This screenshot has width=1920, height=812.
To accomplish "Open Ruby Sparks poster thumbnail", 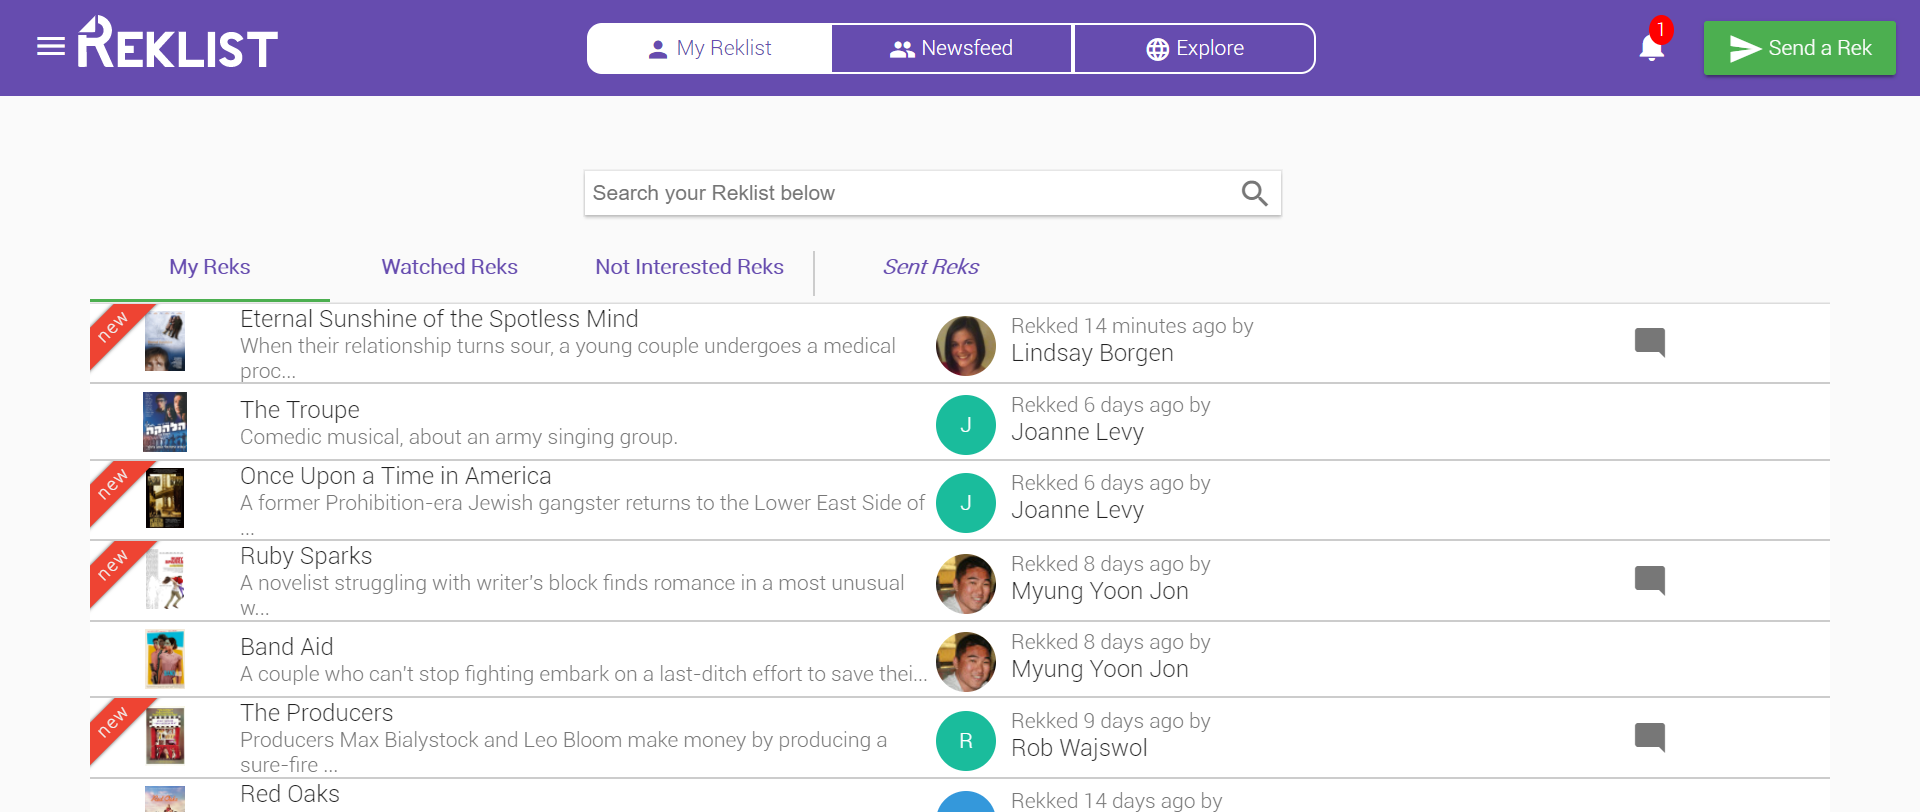I will point(165,579).
